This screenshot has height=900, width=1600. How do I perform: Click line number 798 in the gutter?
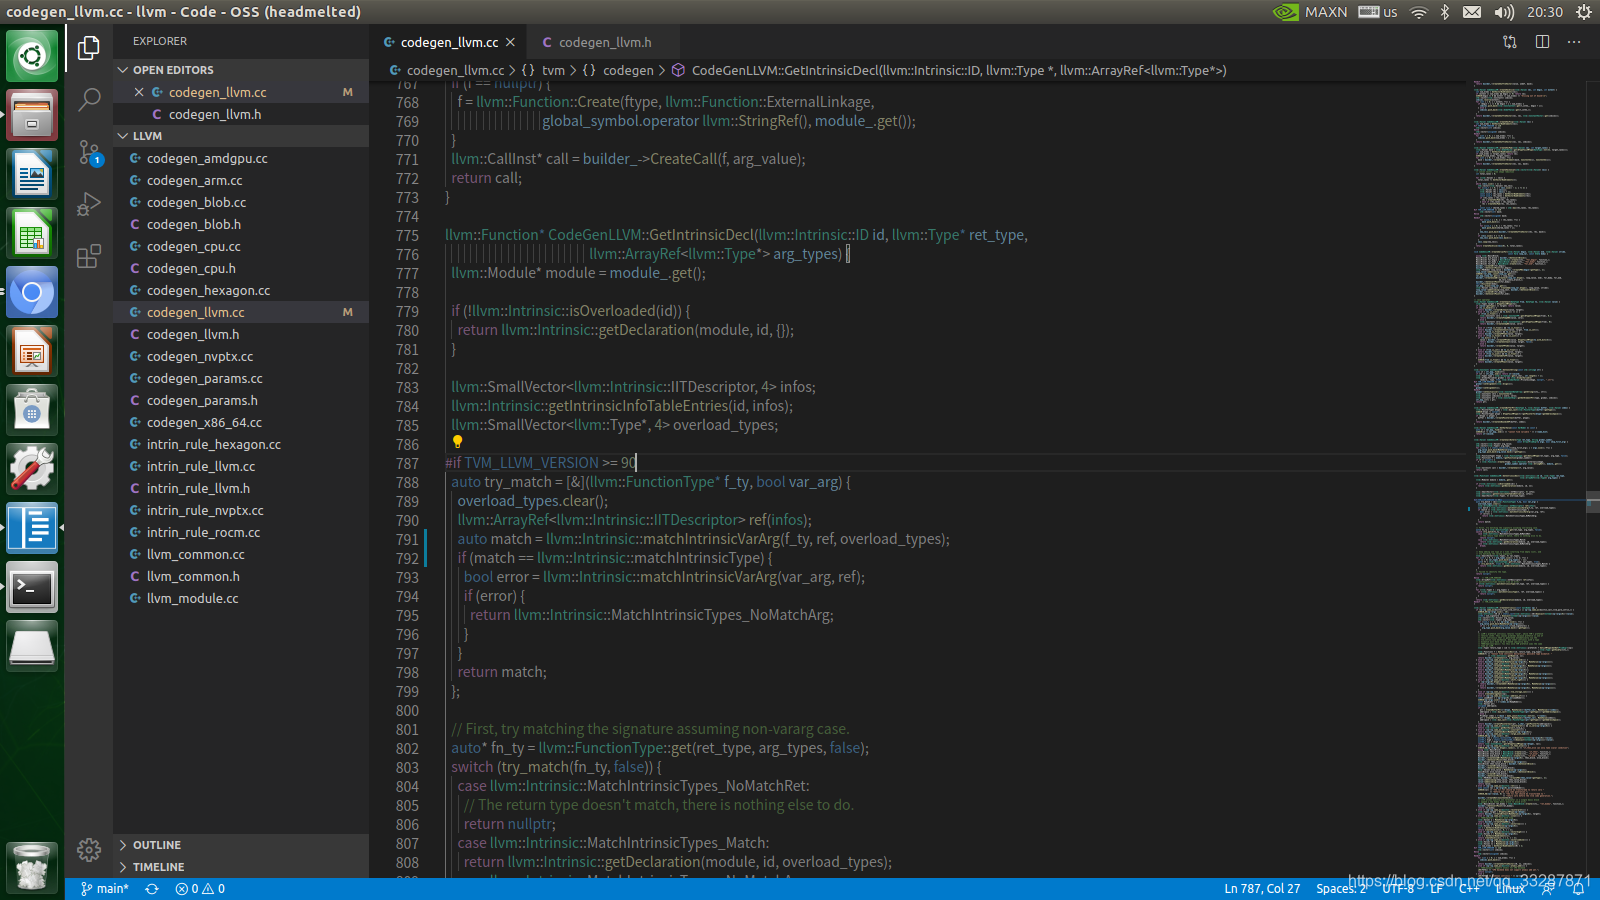pyautogui.click(x=407, y=672)
